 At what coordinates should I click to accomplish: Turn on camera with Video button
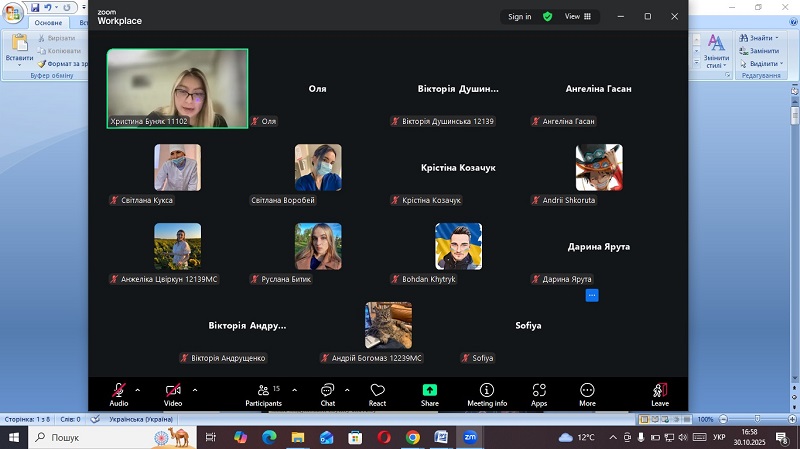173,394
